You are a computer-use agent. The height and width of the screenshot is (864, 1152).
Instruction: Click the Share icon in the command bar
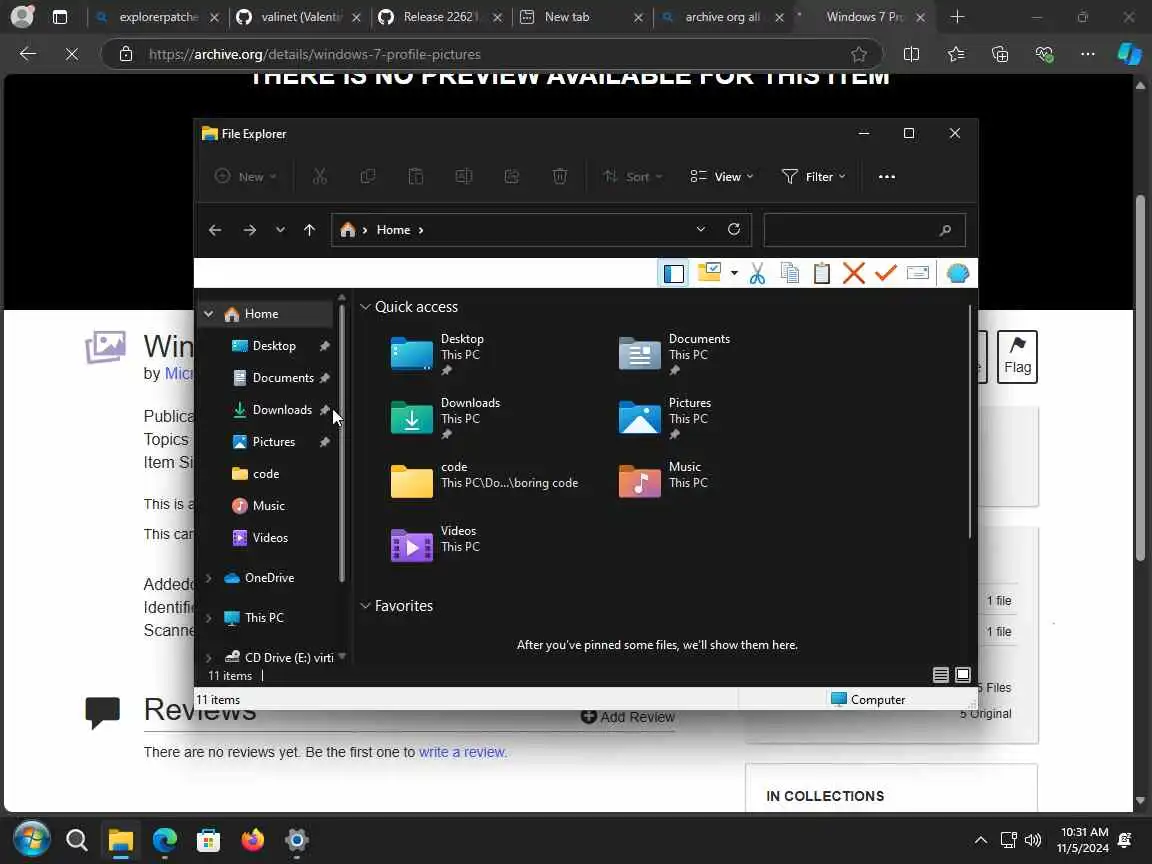tap(511, 176)
